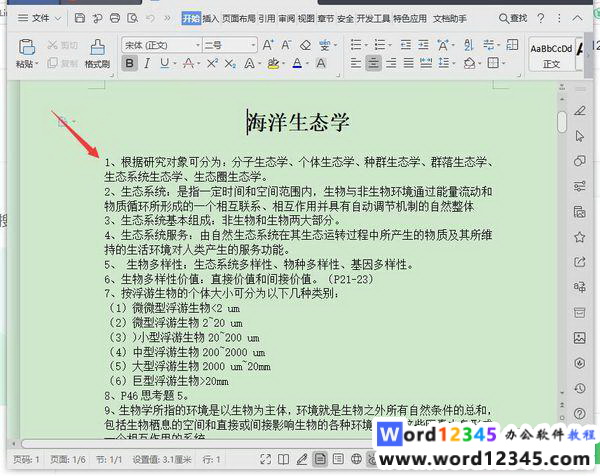Image resolution: width=600 pixels, height=476 pixels.
Task: Toggle outline view in status bar
Action: [338, 459]
